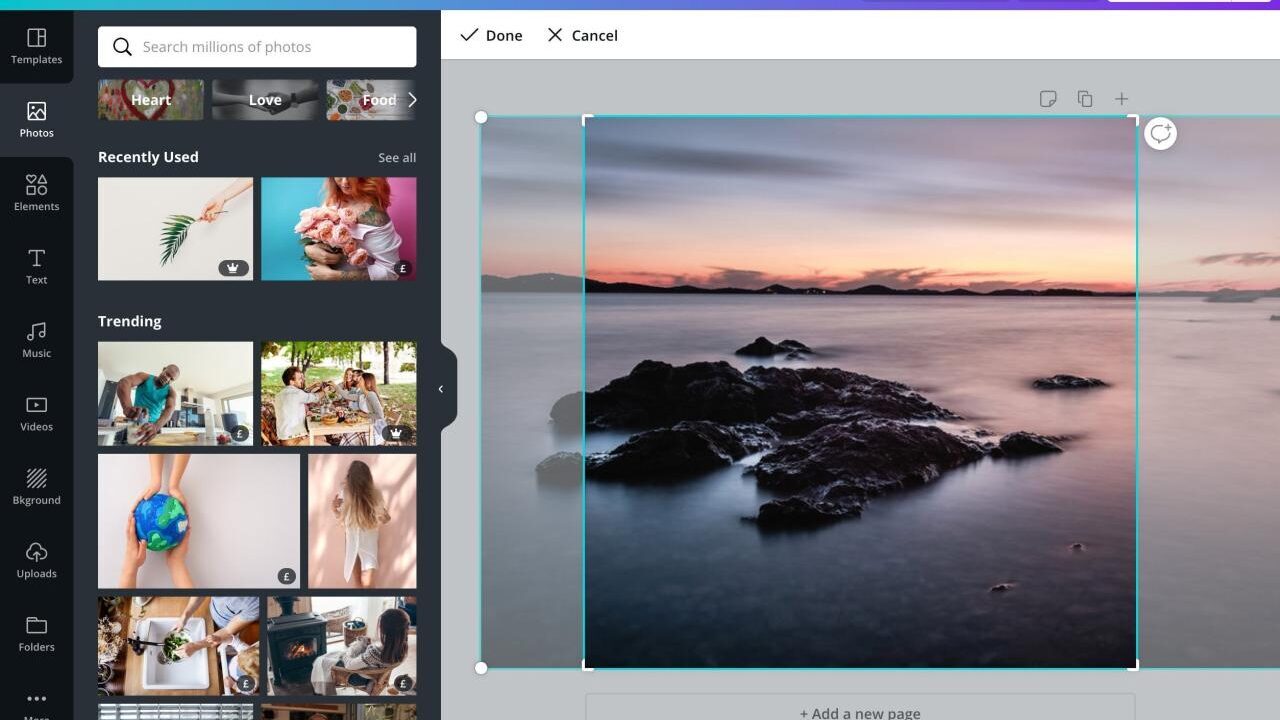This screenshot has height=720, width=1280.
Task: Click the circular flip icon on the image
Action: point(1160,133)
